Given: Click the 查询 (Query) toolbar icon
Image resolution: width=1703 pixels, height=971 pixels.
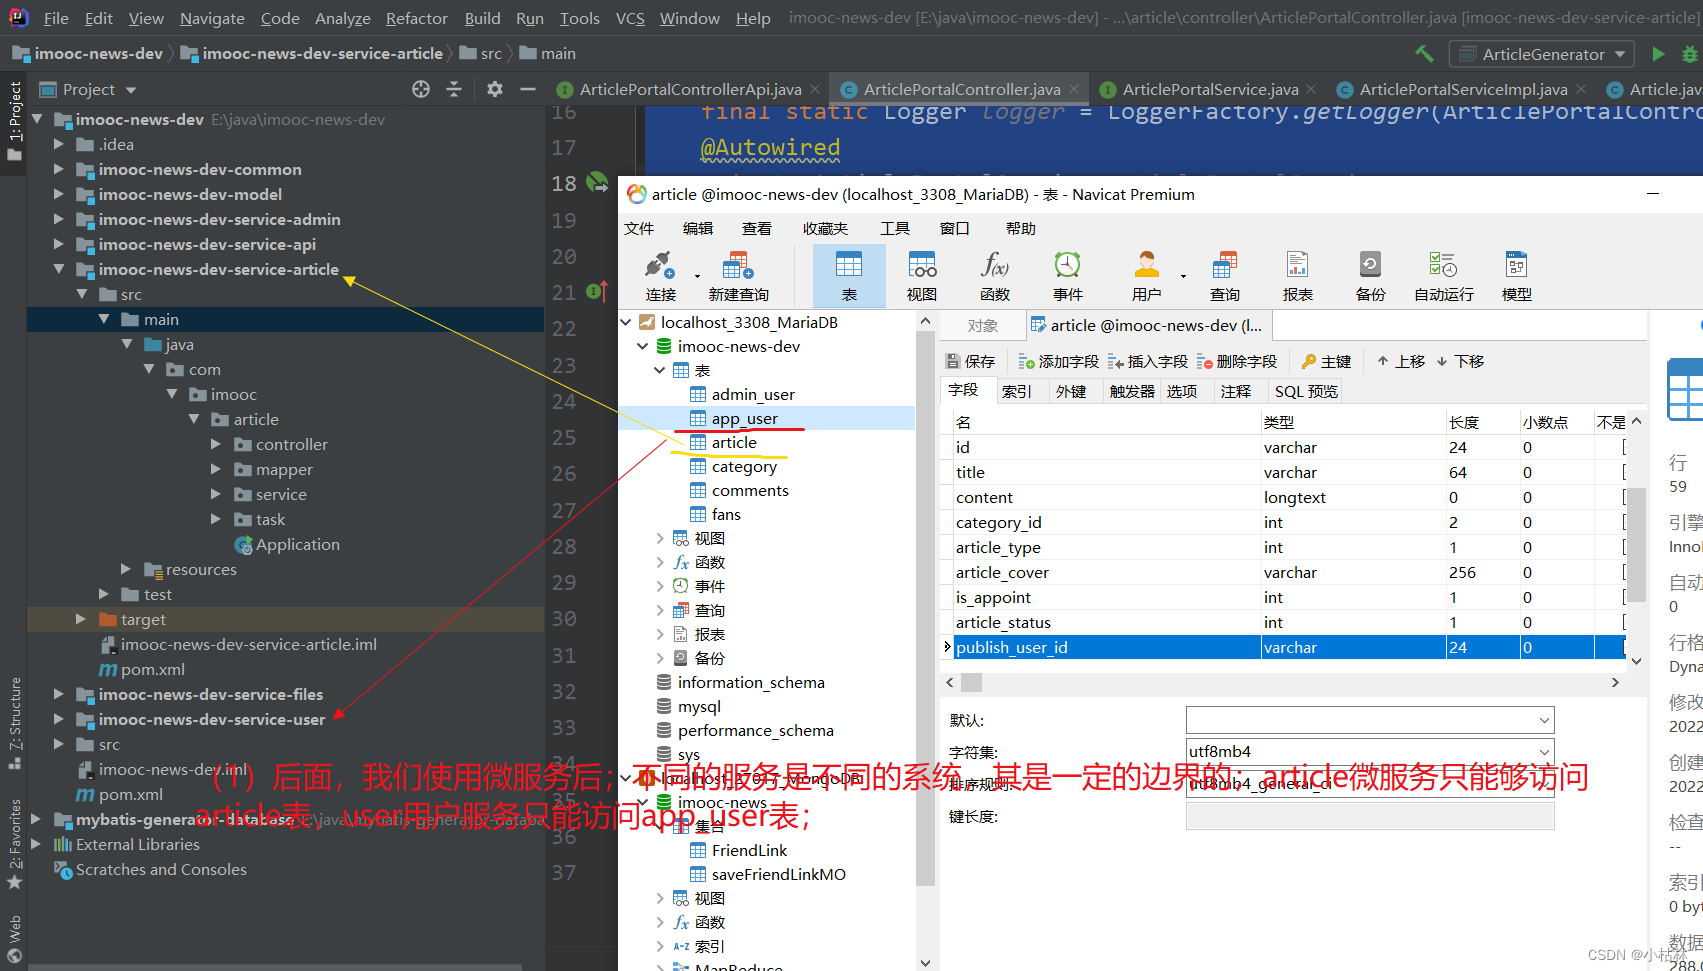Looking at the screenshot, I should click(x=1224, y=276).
